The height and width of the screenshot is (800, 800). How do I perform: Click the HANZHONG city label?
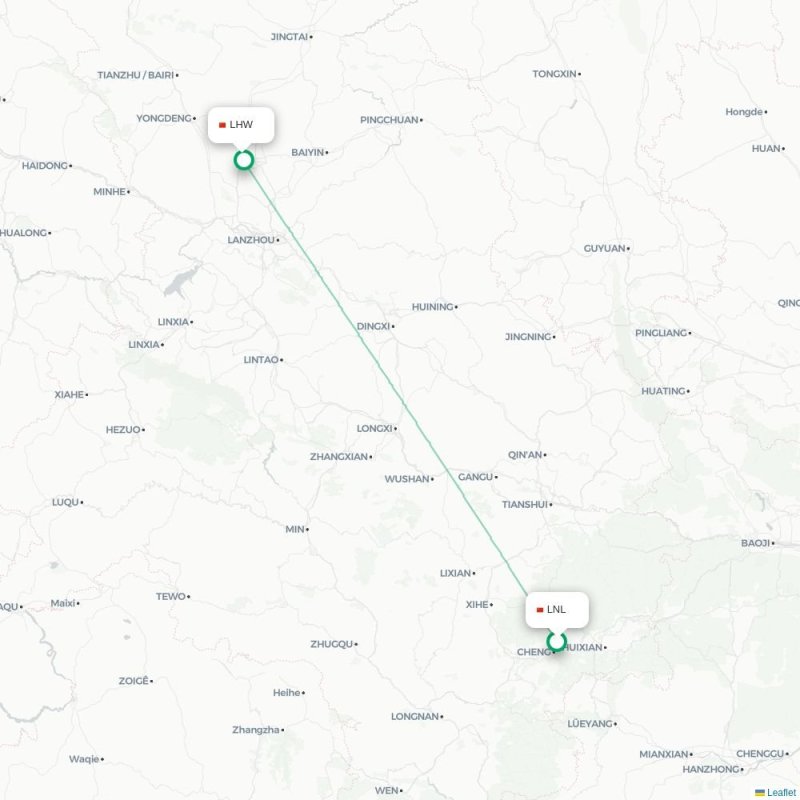pyautogui.click(x=713, y=769)
